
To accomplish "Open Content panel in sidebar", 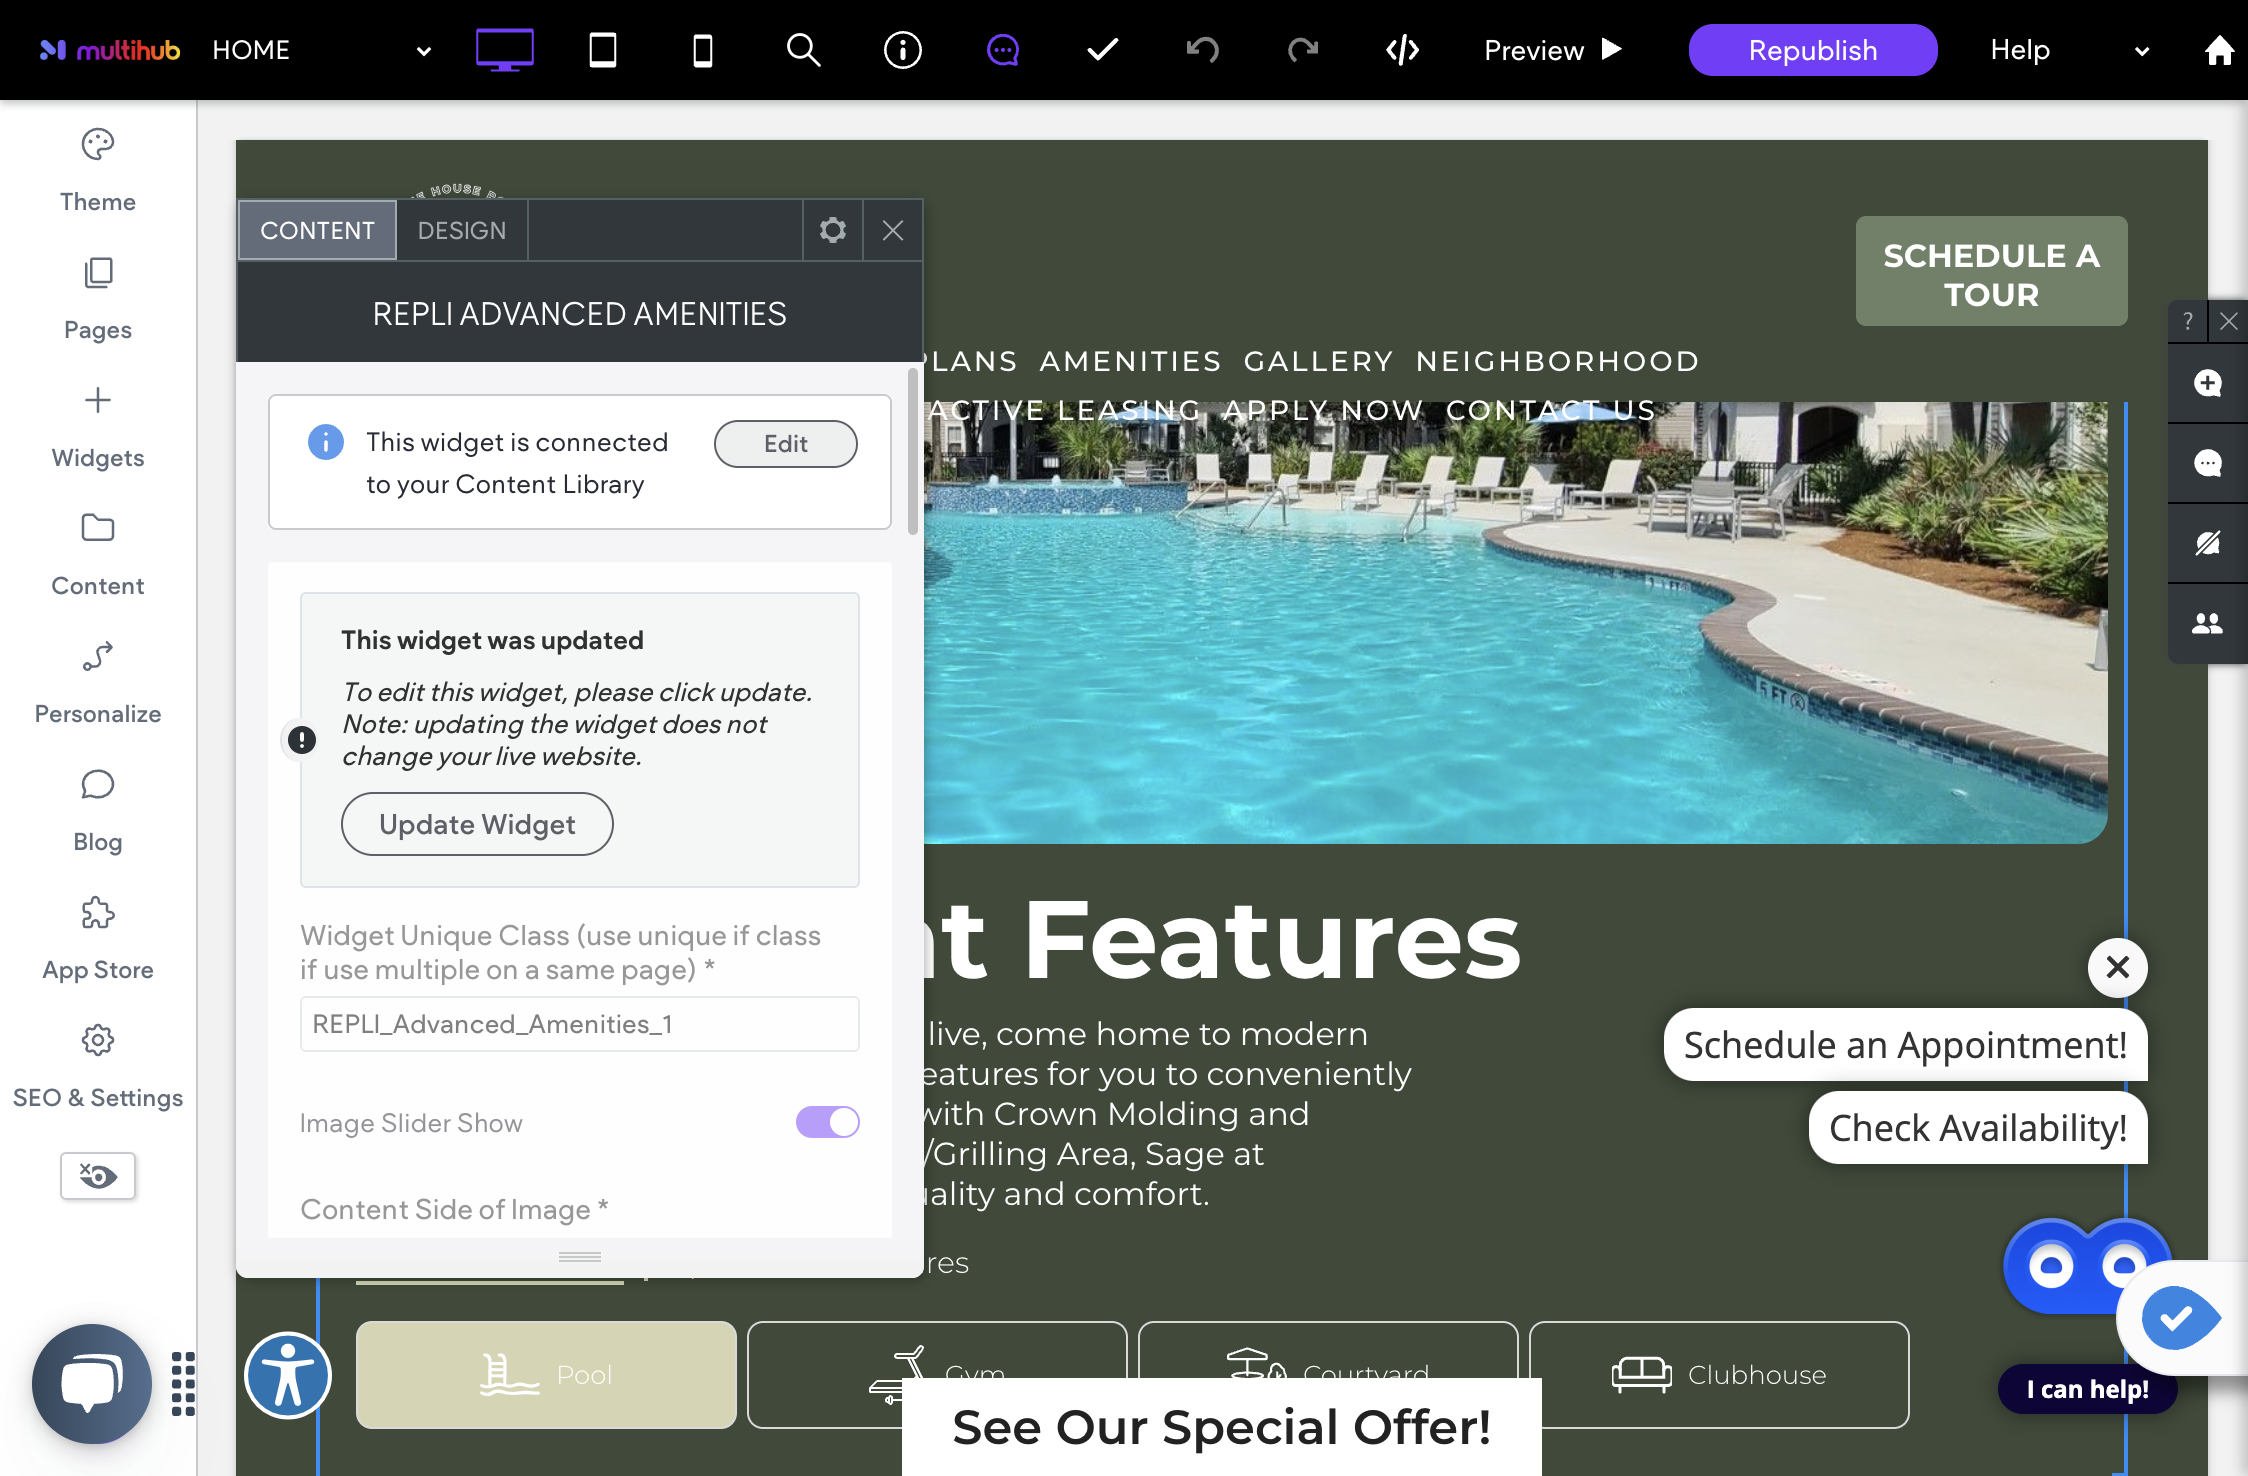I will tap(98, 555).
